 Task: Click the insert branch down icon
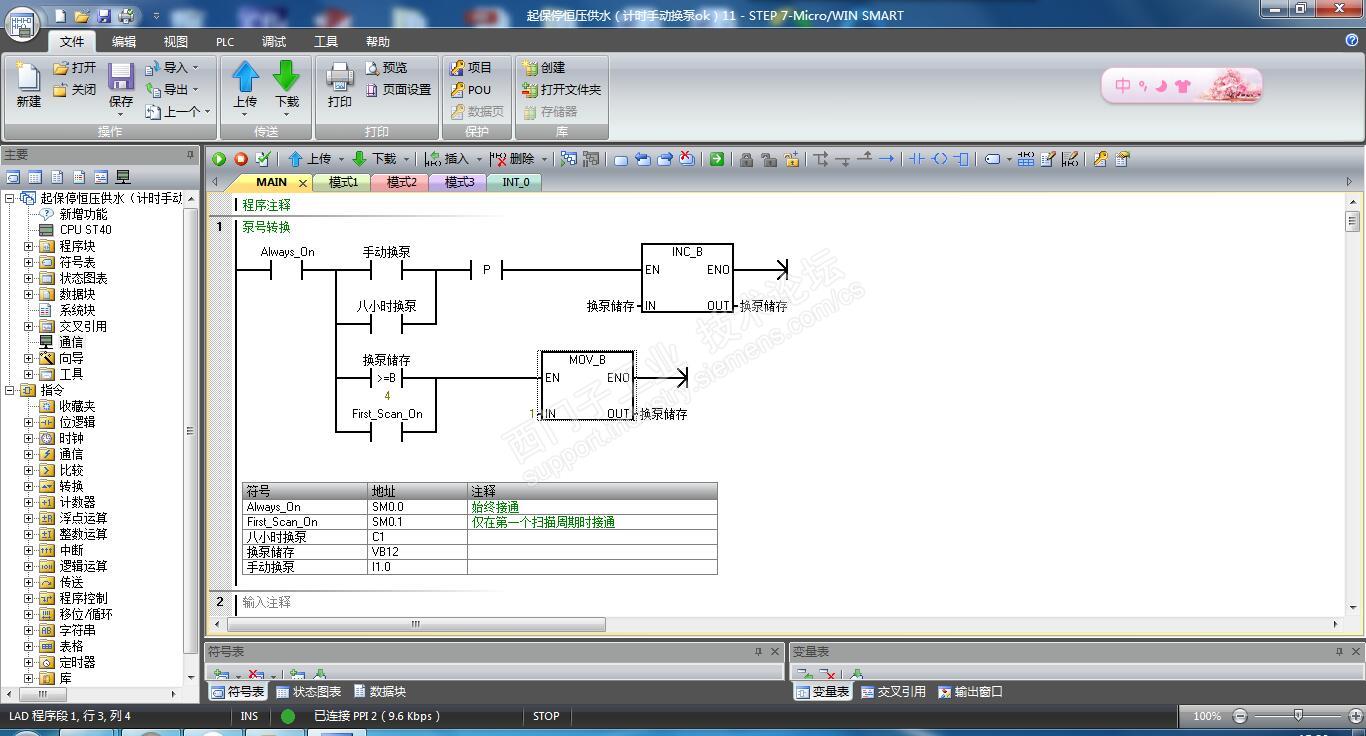[821, 159]
